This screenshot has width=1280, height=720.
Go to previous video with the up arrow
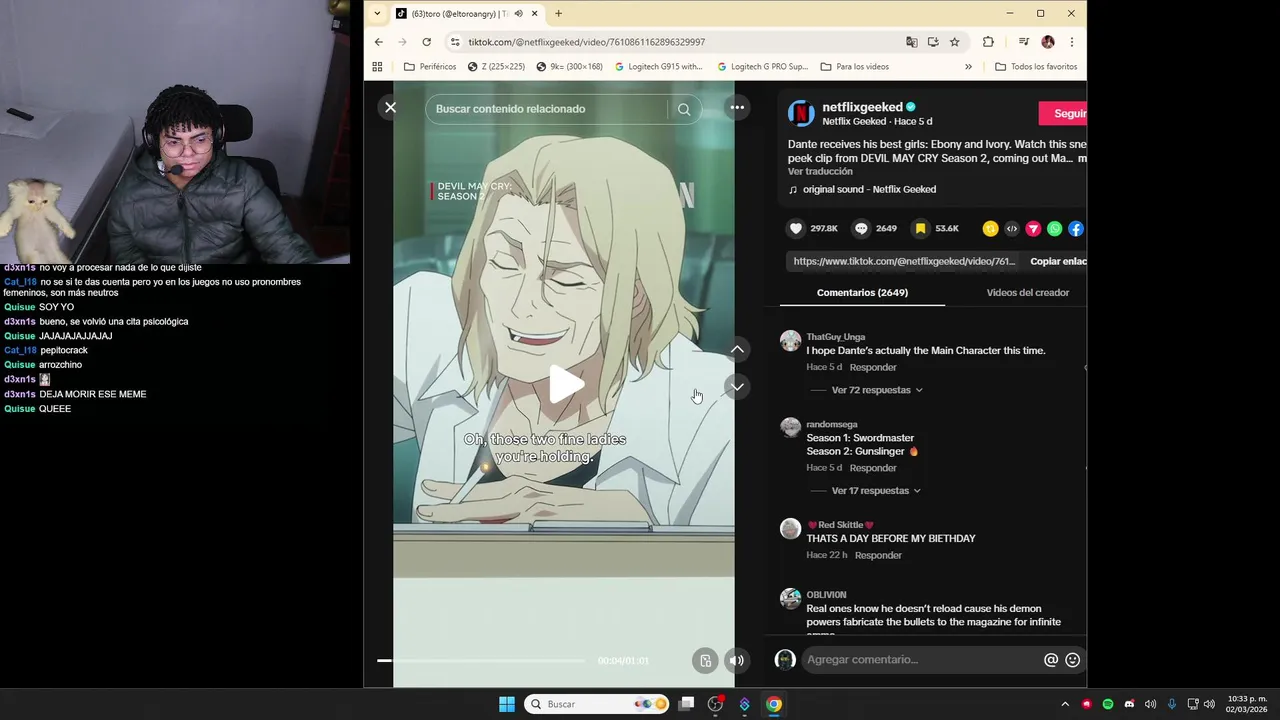tap(737, 349)
